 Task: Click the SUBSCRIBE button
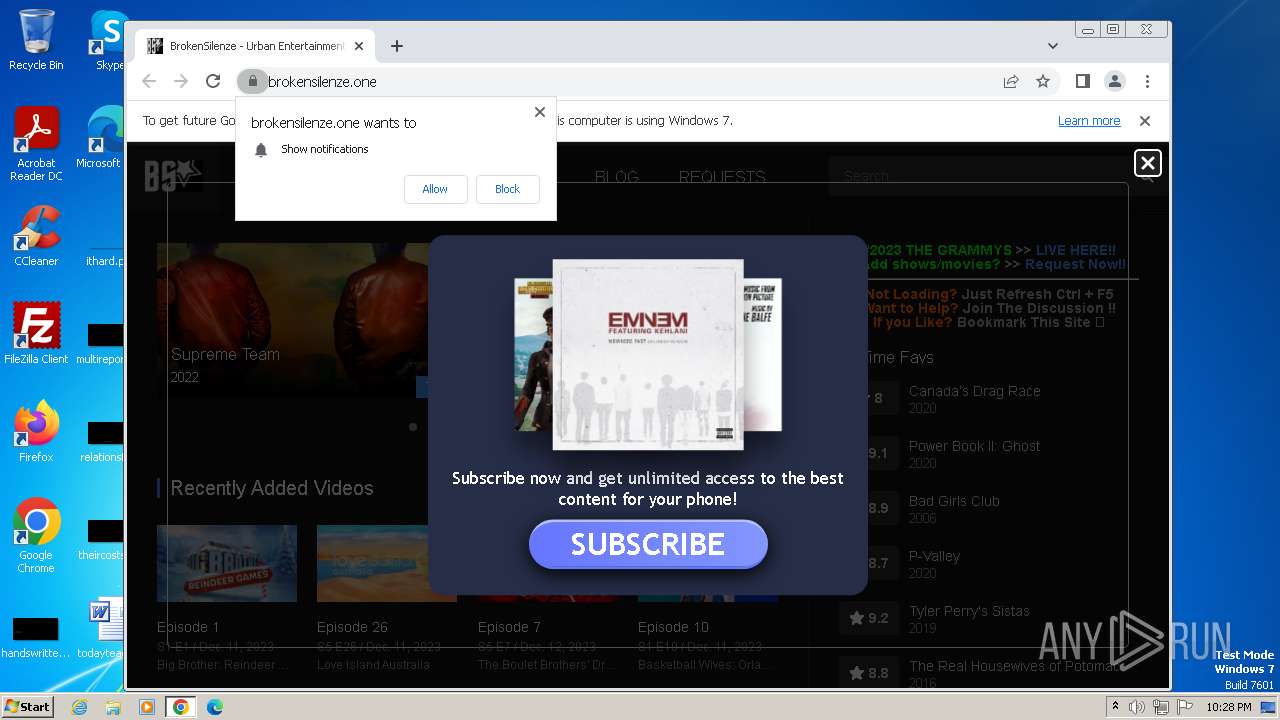[x=648, y=544]
